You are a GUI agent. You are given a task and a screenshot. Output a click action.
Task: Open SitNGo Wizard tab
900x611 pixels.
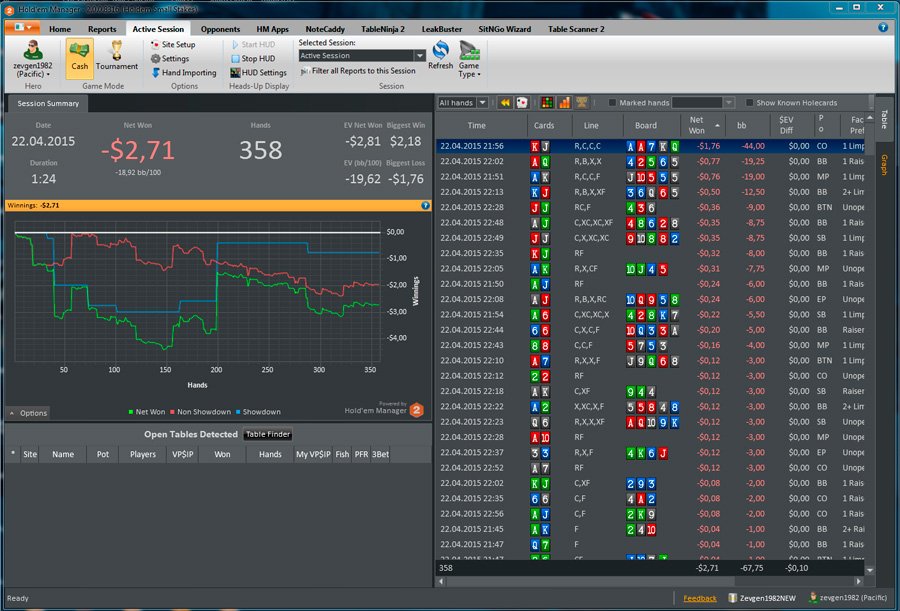pyautogui.click(x=505, y=29)
